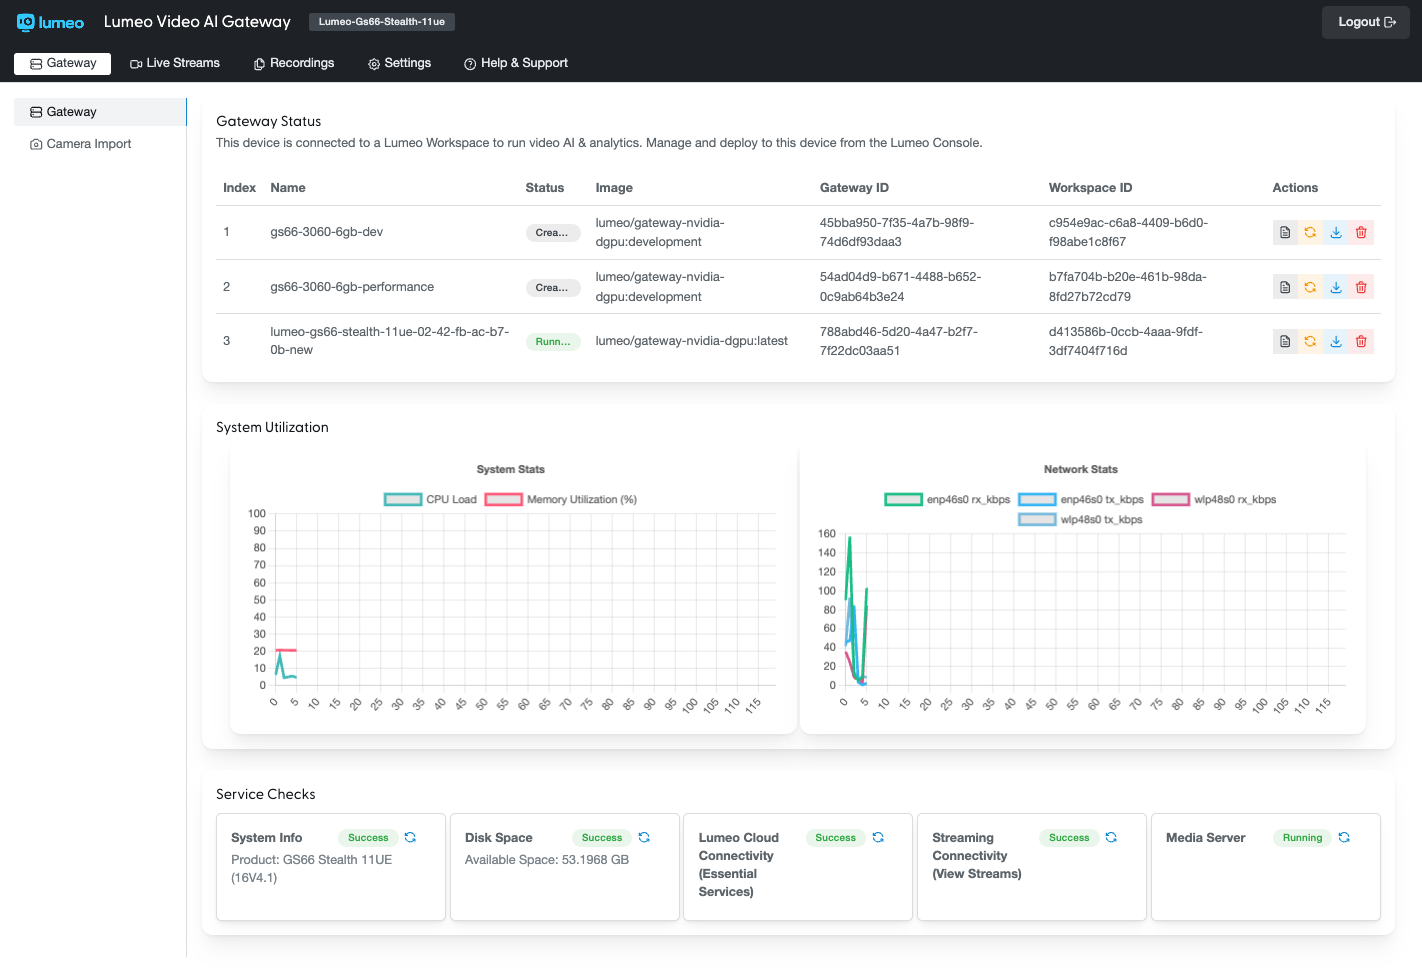
Task: Refresh the Media Server check
Action: [1344, 838]
